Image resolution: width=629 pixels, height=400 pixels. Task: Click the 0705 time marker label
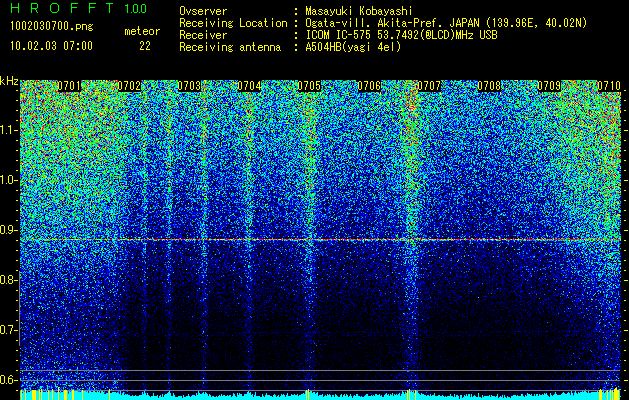click(x=309, y=86)
